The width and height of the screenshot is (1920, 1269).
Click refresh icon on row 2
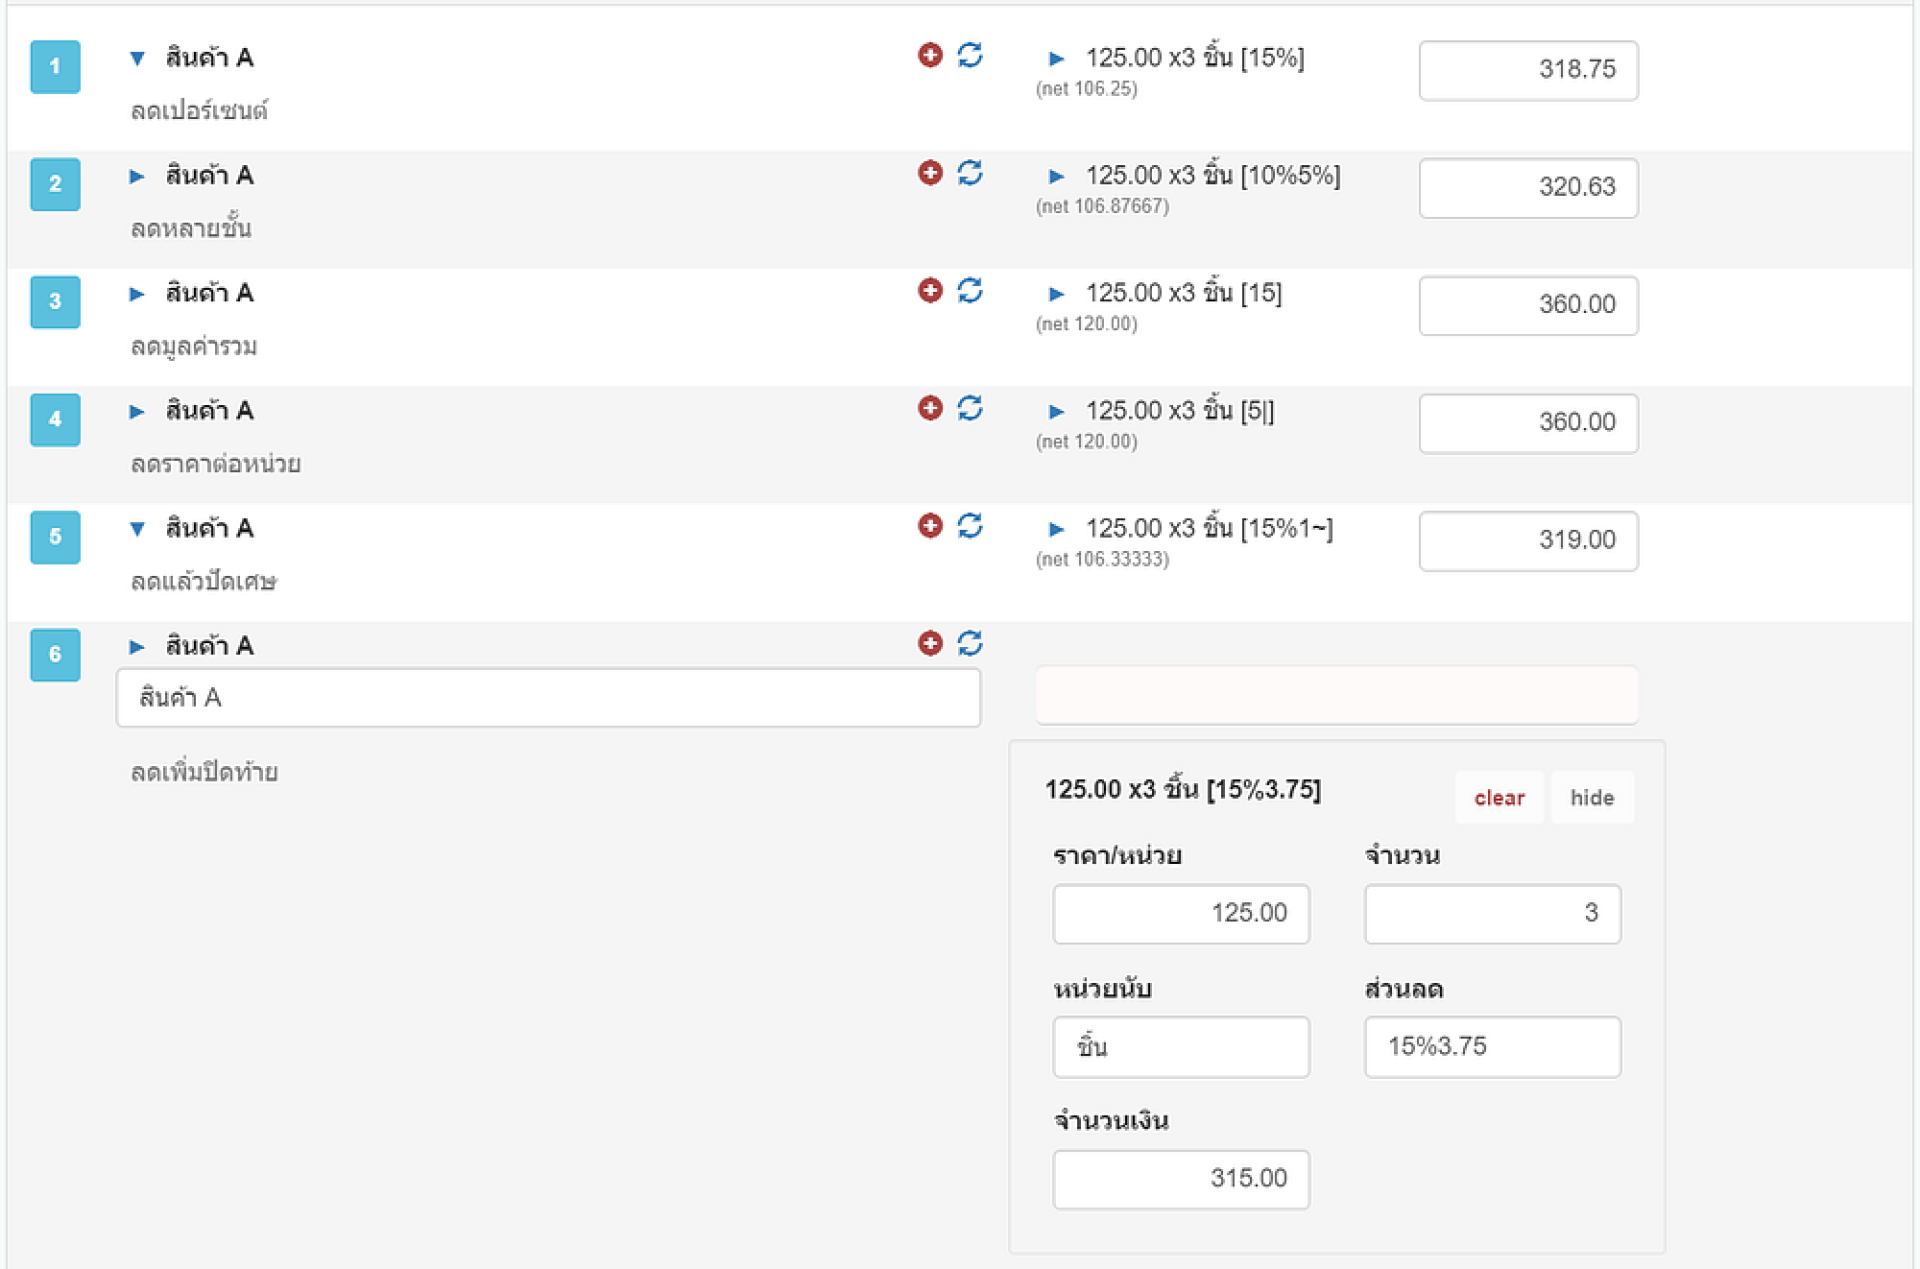(x=970, y=173)
